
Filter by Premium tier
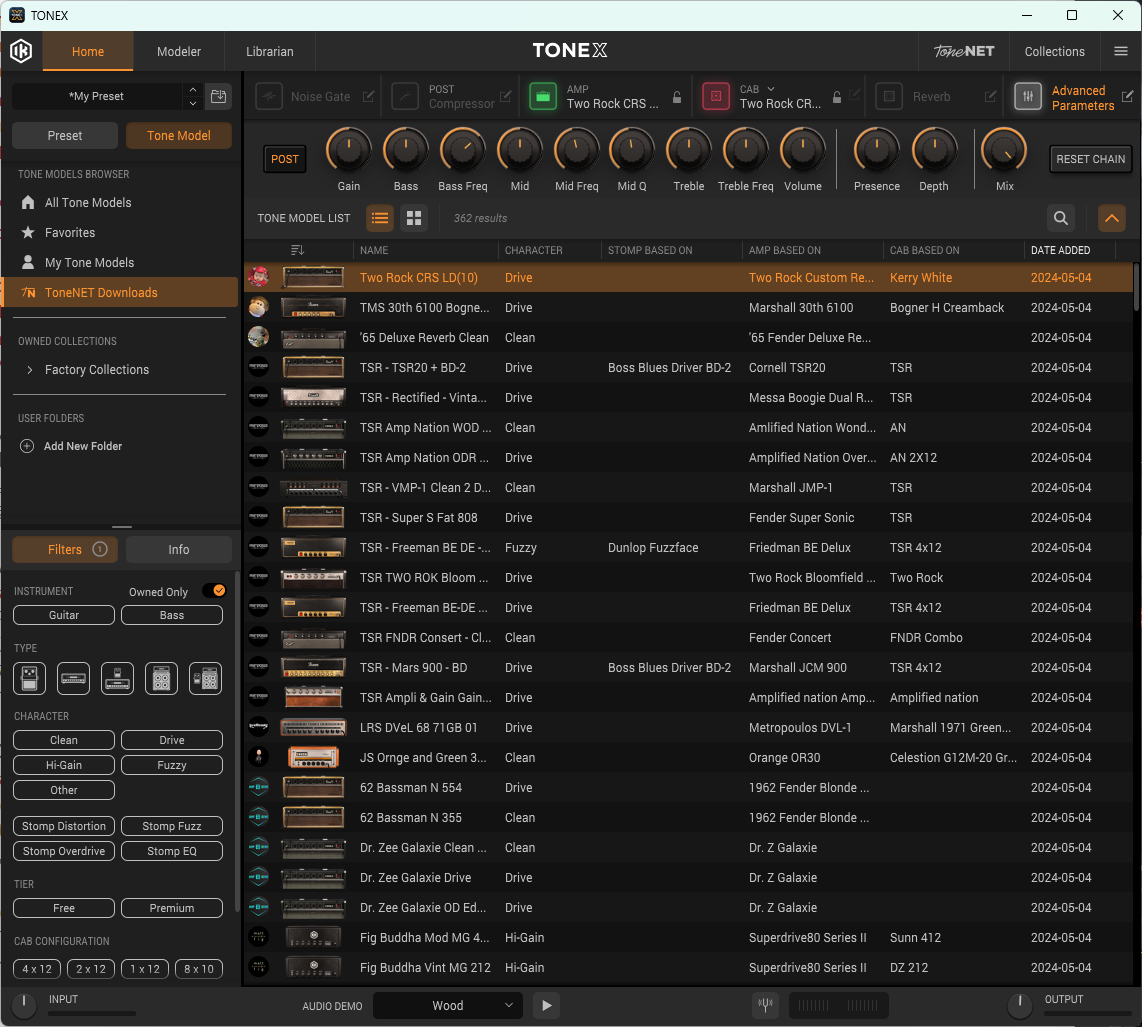[x=172, y=908]
